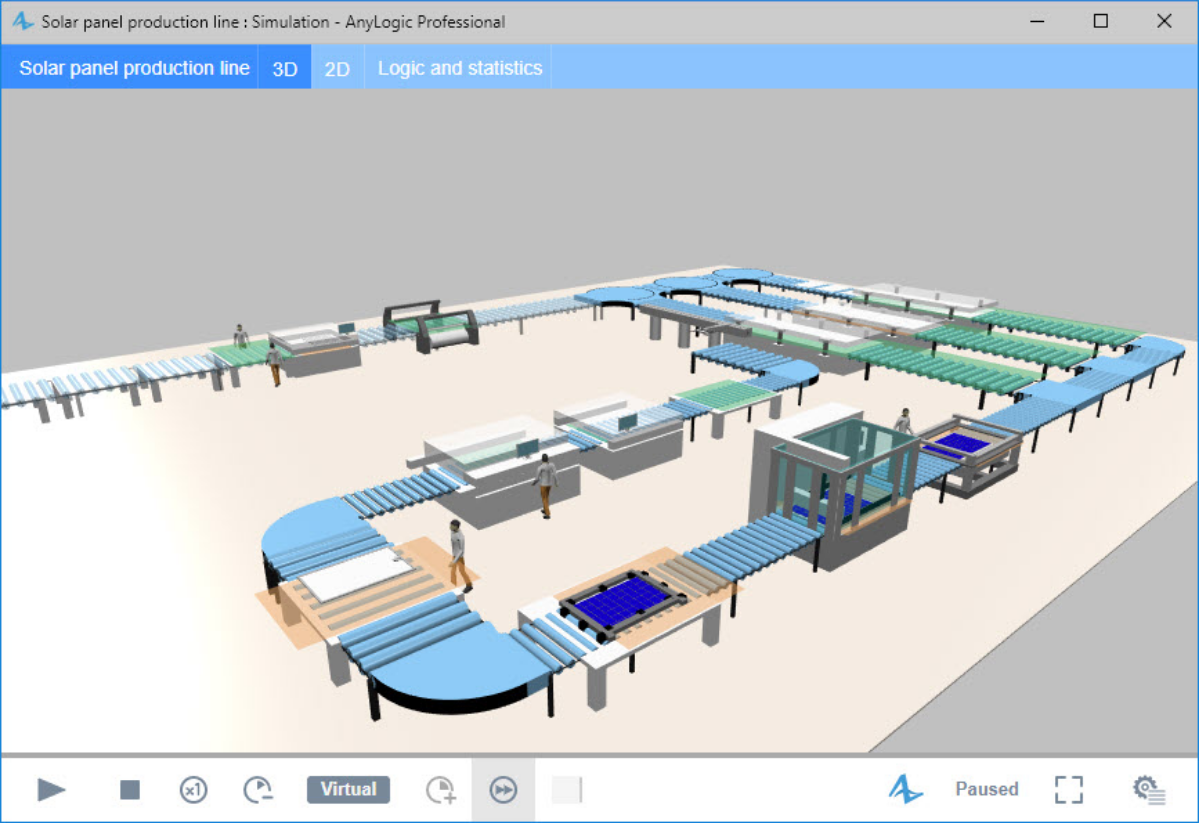Slow down the simulation speed

257,790
